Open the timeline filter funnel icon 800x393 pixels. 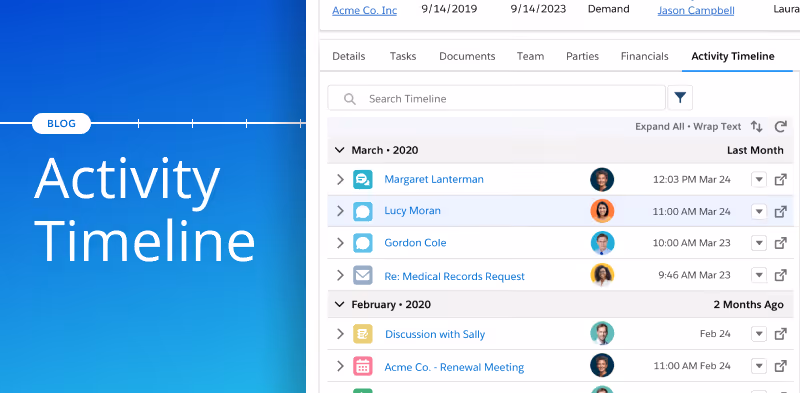(x=680, y=97)
